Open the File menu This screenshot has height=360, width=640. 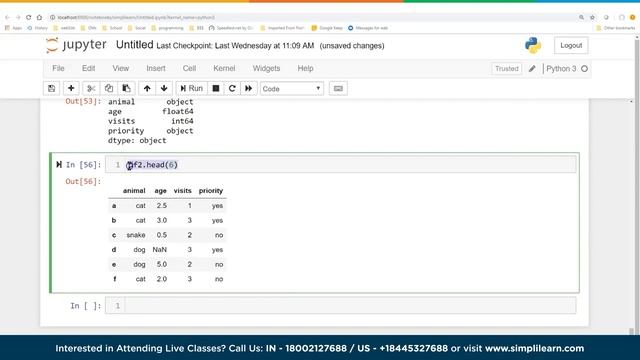[x=58, y=68]
